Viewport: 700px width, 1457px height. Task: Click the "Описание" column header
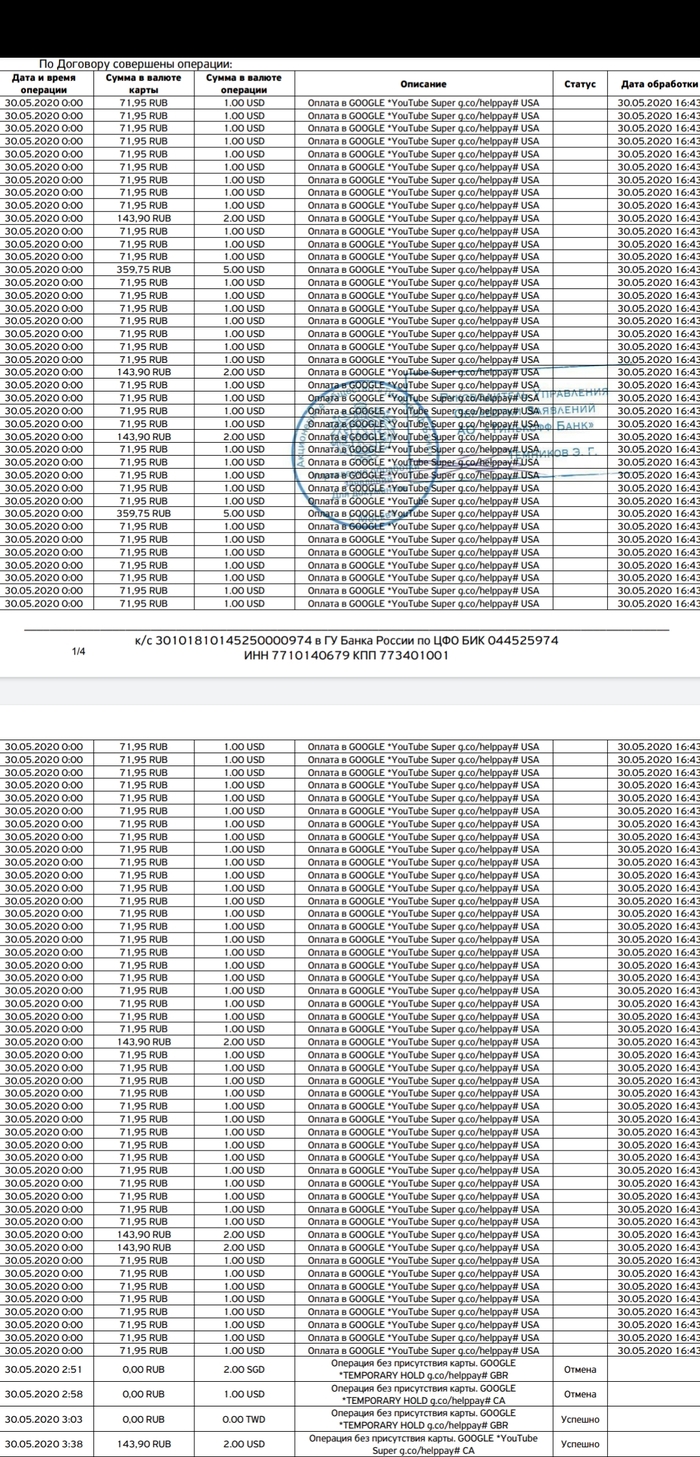[x=422, y=84]
